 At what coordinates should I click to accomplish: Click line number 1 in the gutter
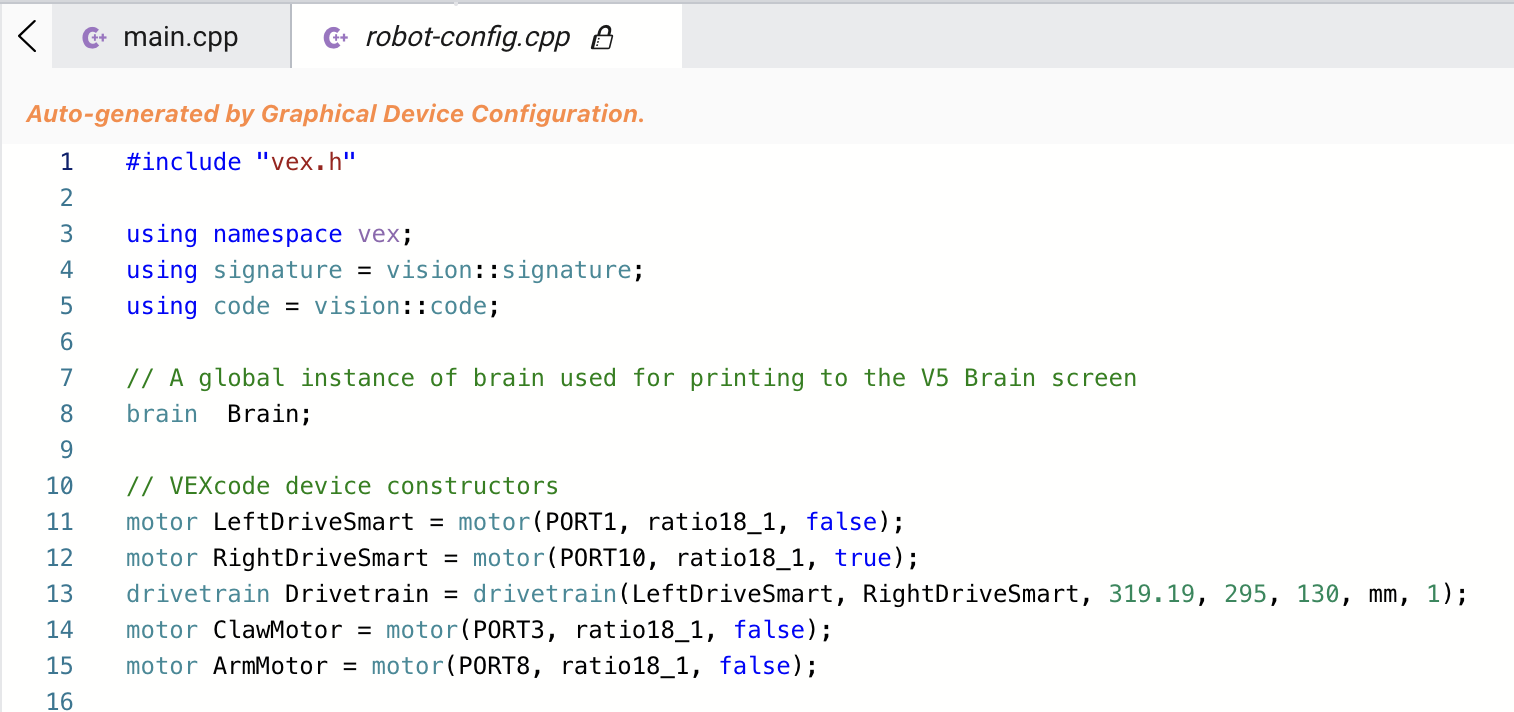pyautogui.click(x=66, y=162)
